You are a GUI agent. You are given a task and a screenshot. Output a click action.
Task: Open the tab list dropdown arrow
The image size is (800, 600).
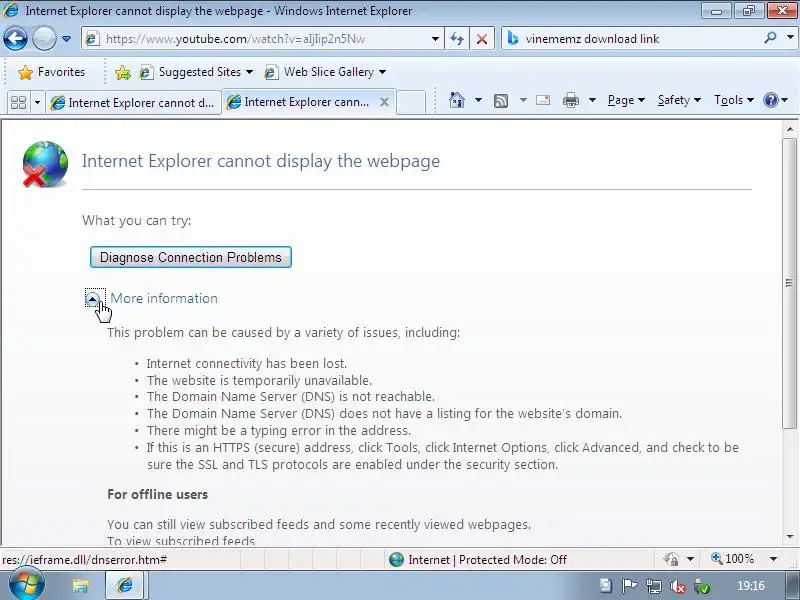[x=37, y=103]
